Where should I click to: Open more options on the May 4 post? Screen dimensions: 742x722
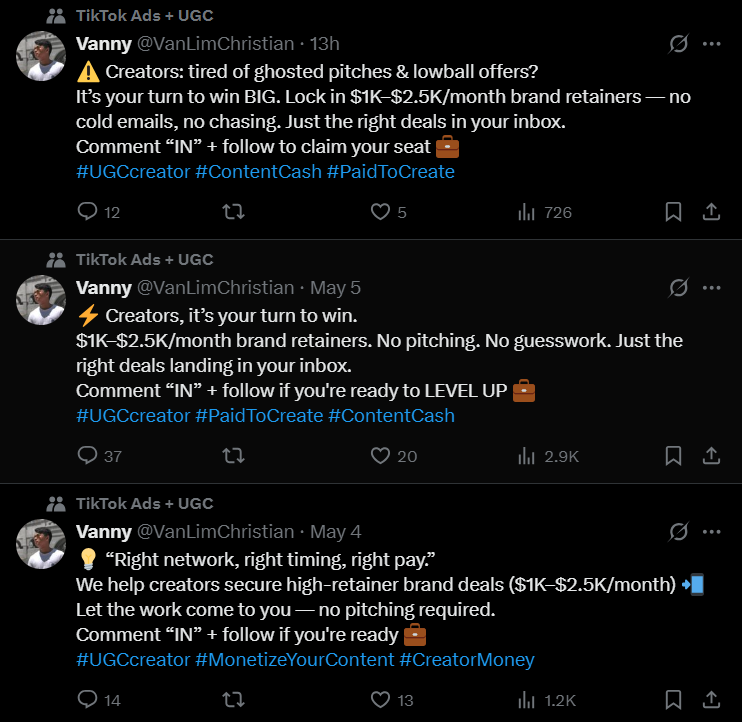point(711,532)
